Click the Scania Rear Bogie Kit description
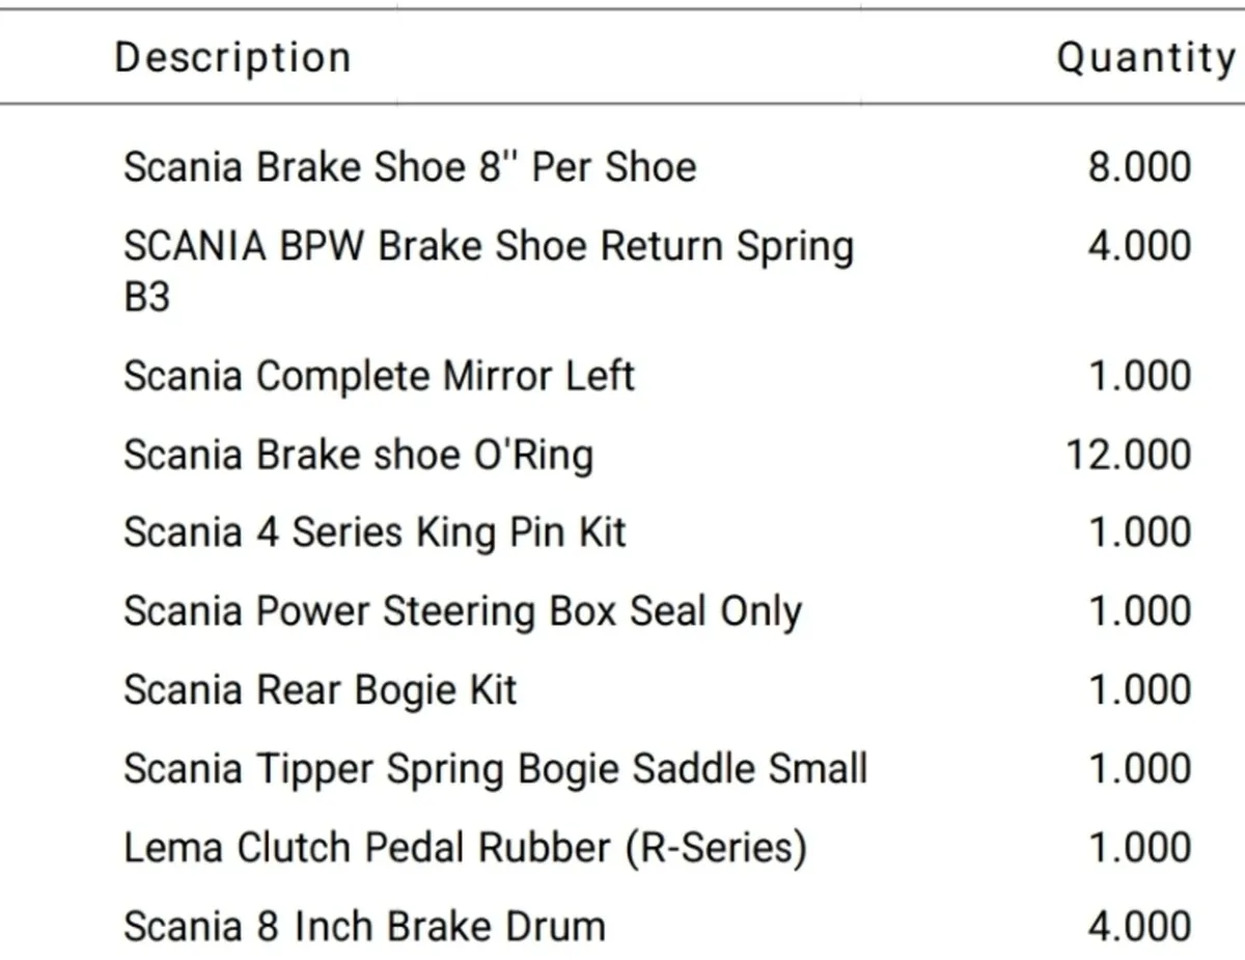The width and height of the screenshot is (1245, 960). (x=320, y=690)
